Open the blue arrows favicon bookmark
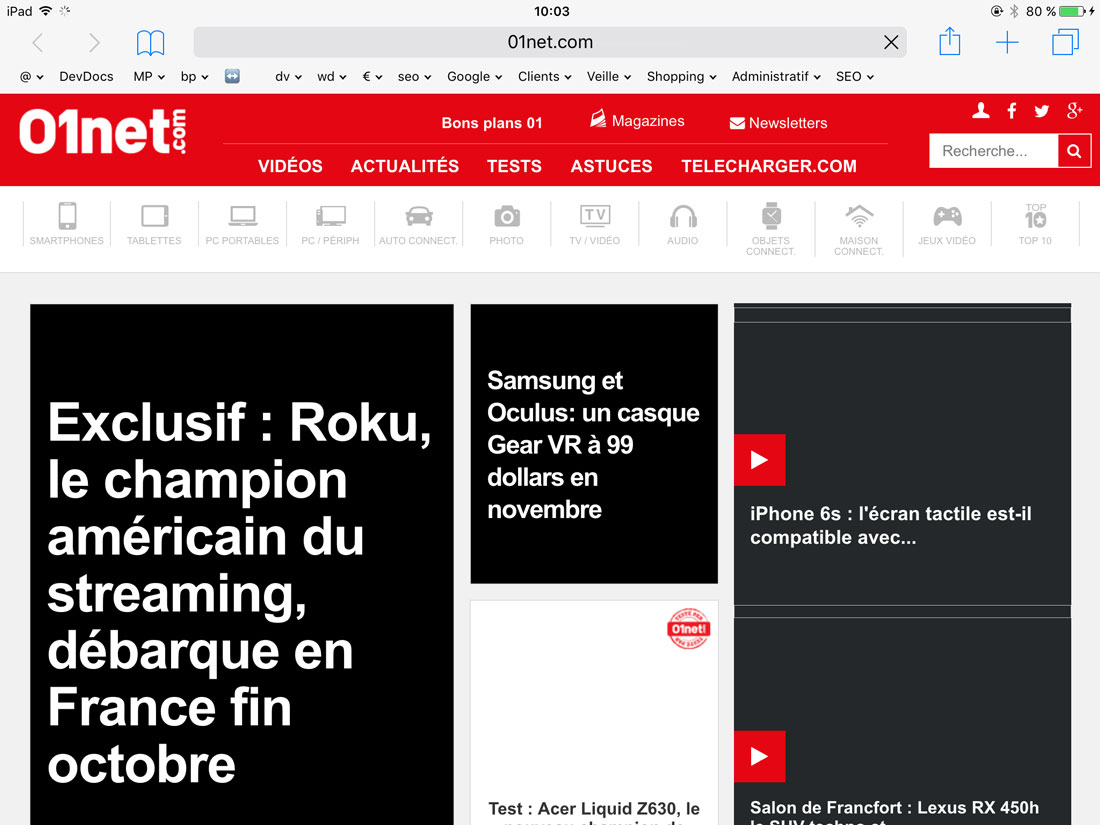The image size is (1100, 825). [x=232, y=76]
